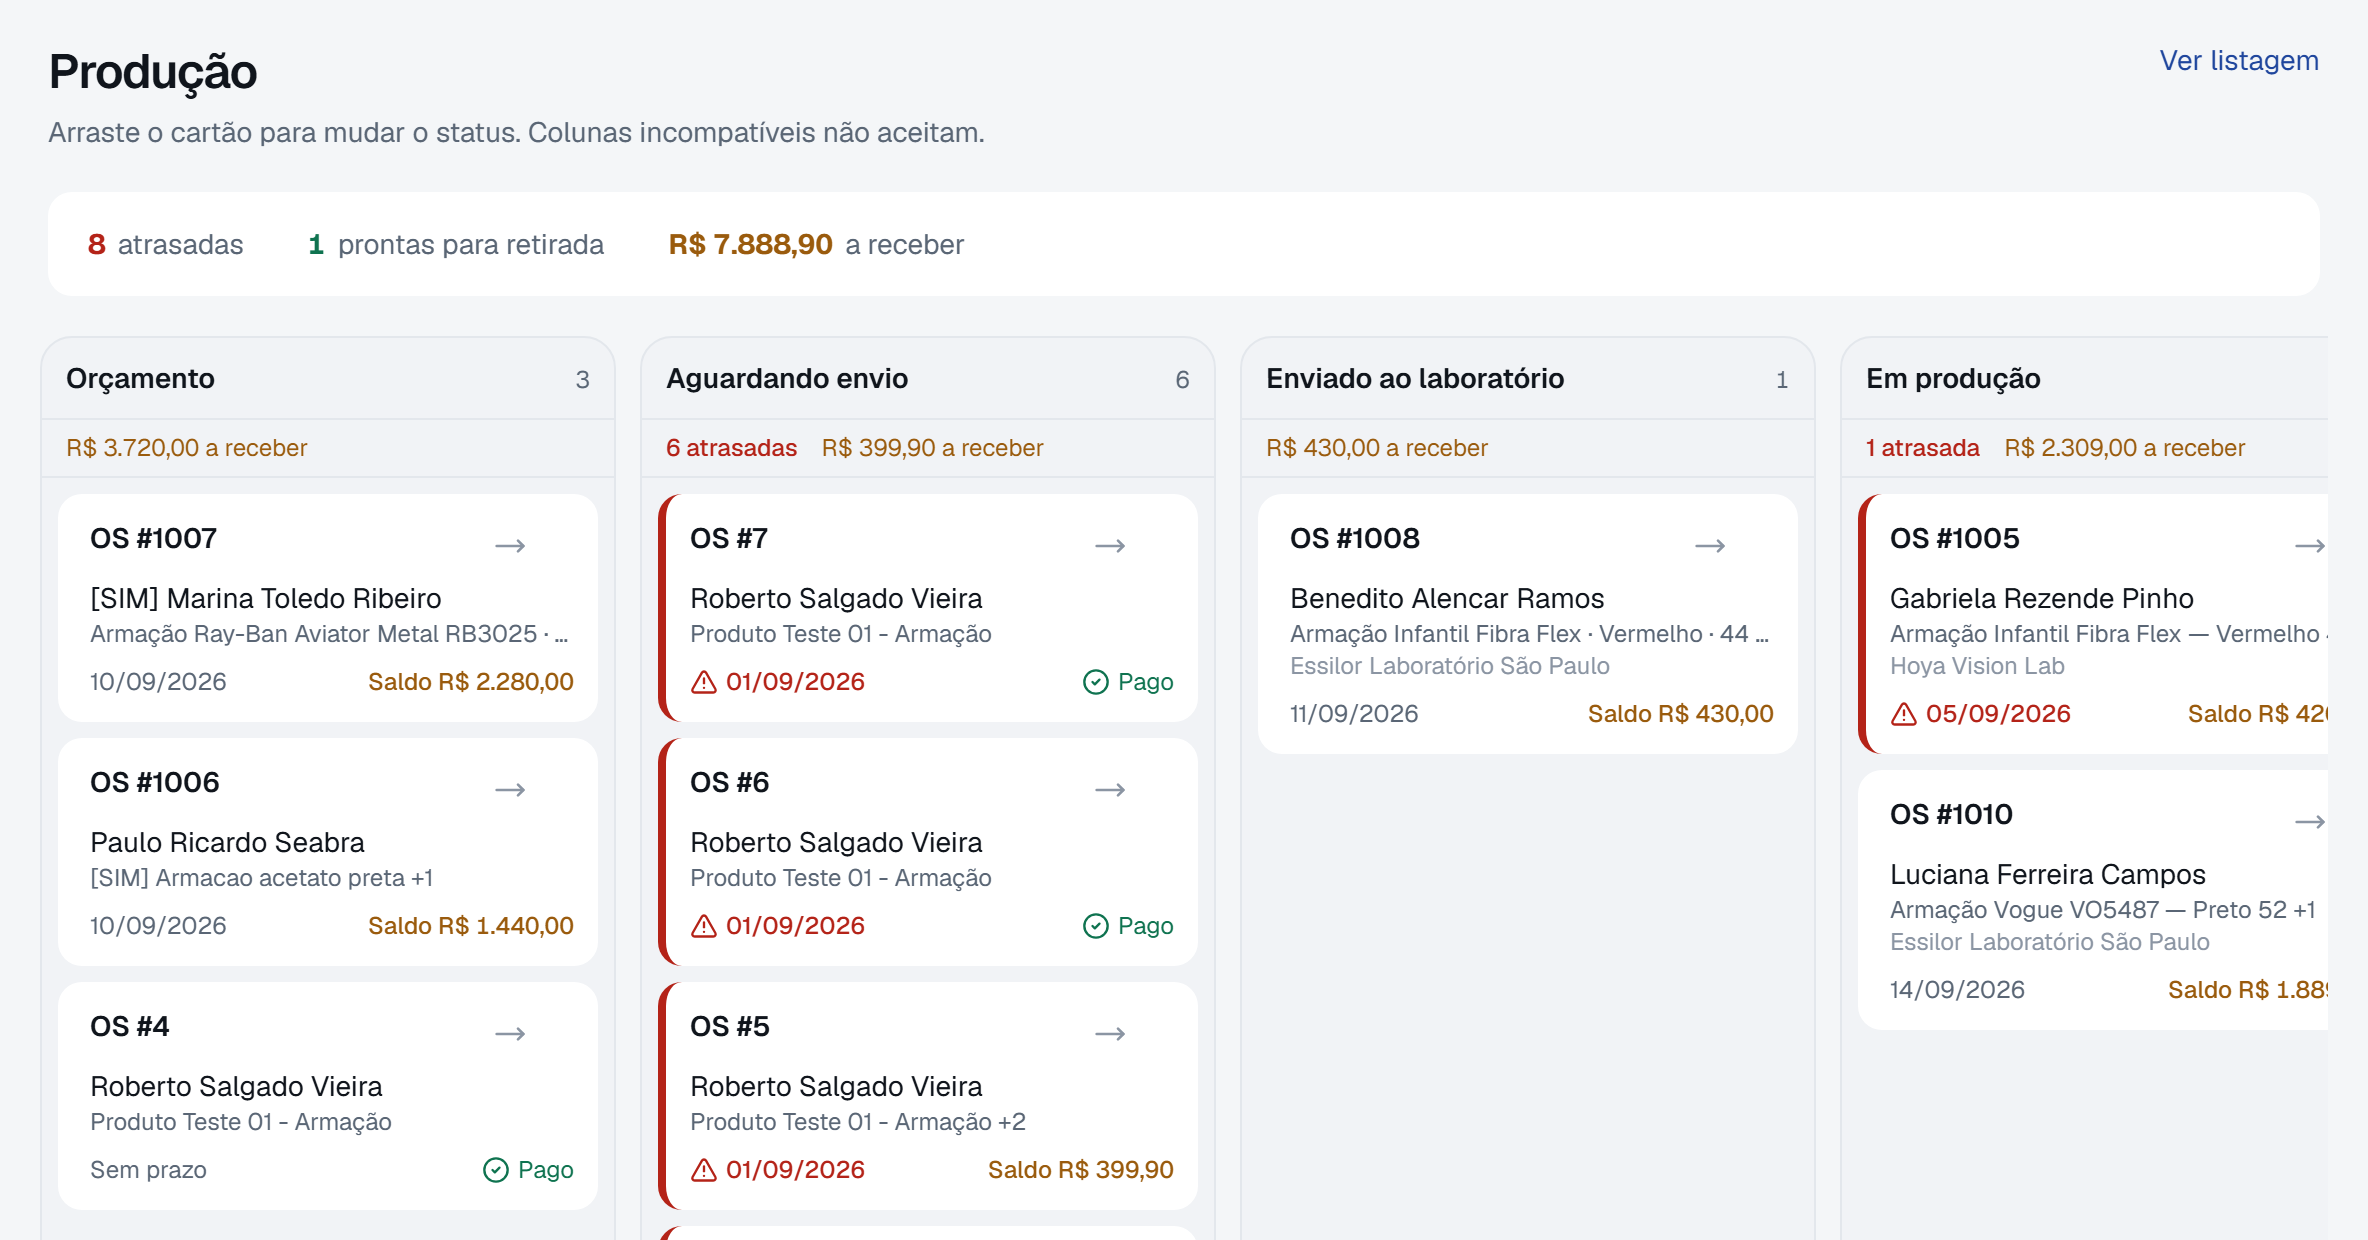Click the 6 atrasadas label in Aguardando envio

pos(732,448)
